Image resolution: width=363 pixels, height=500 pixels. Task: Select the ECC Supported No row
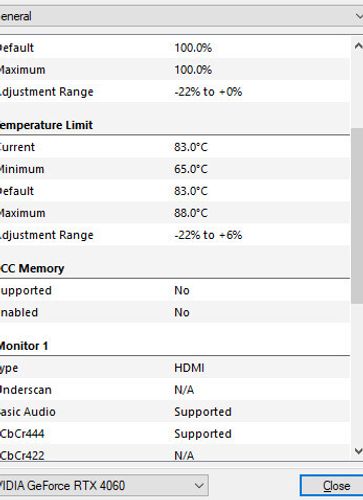(x=175, y=290)
